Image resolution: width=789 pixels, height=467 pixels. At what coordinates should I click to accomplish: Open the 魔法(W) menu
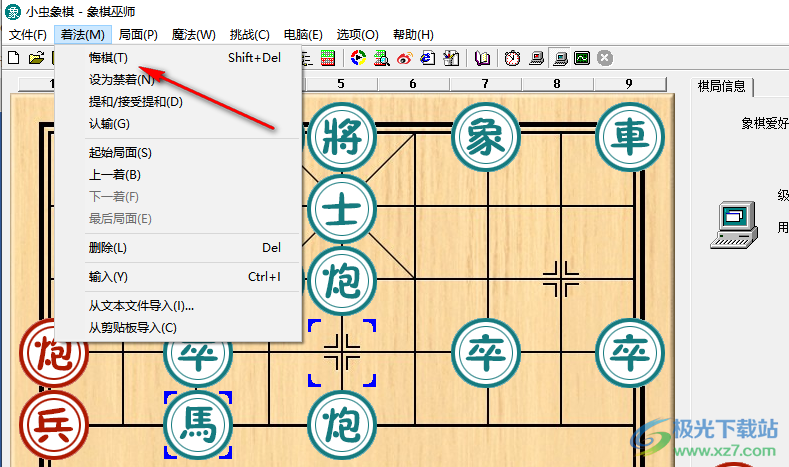click(x=194, y=35)
